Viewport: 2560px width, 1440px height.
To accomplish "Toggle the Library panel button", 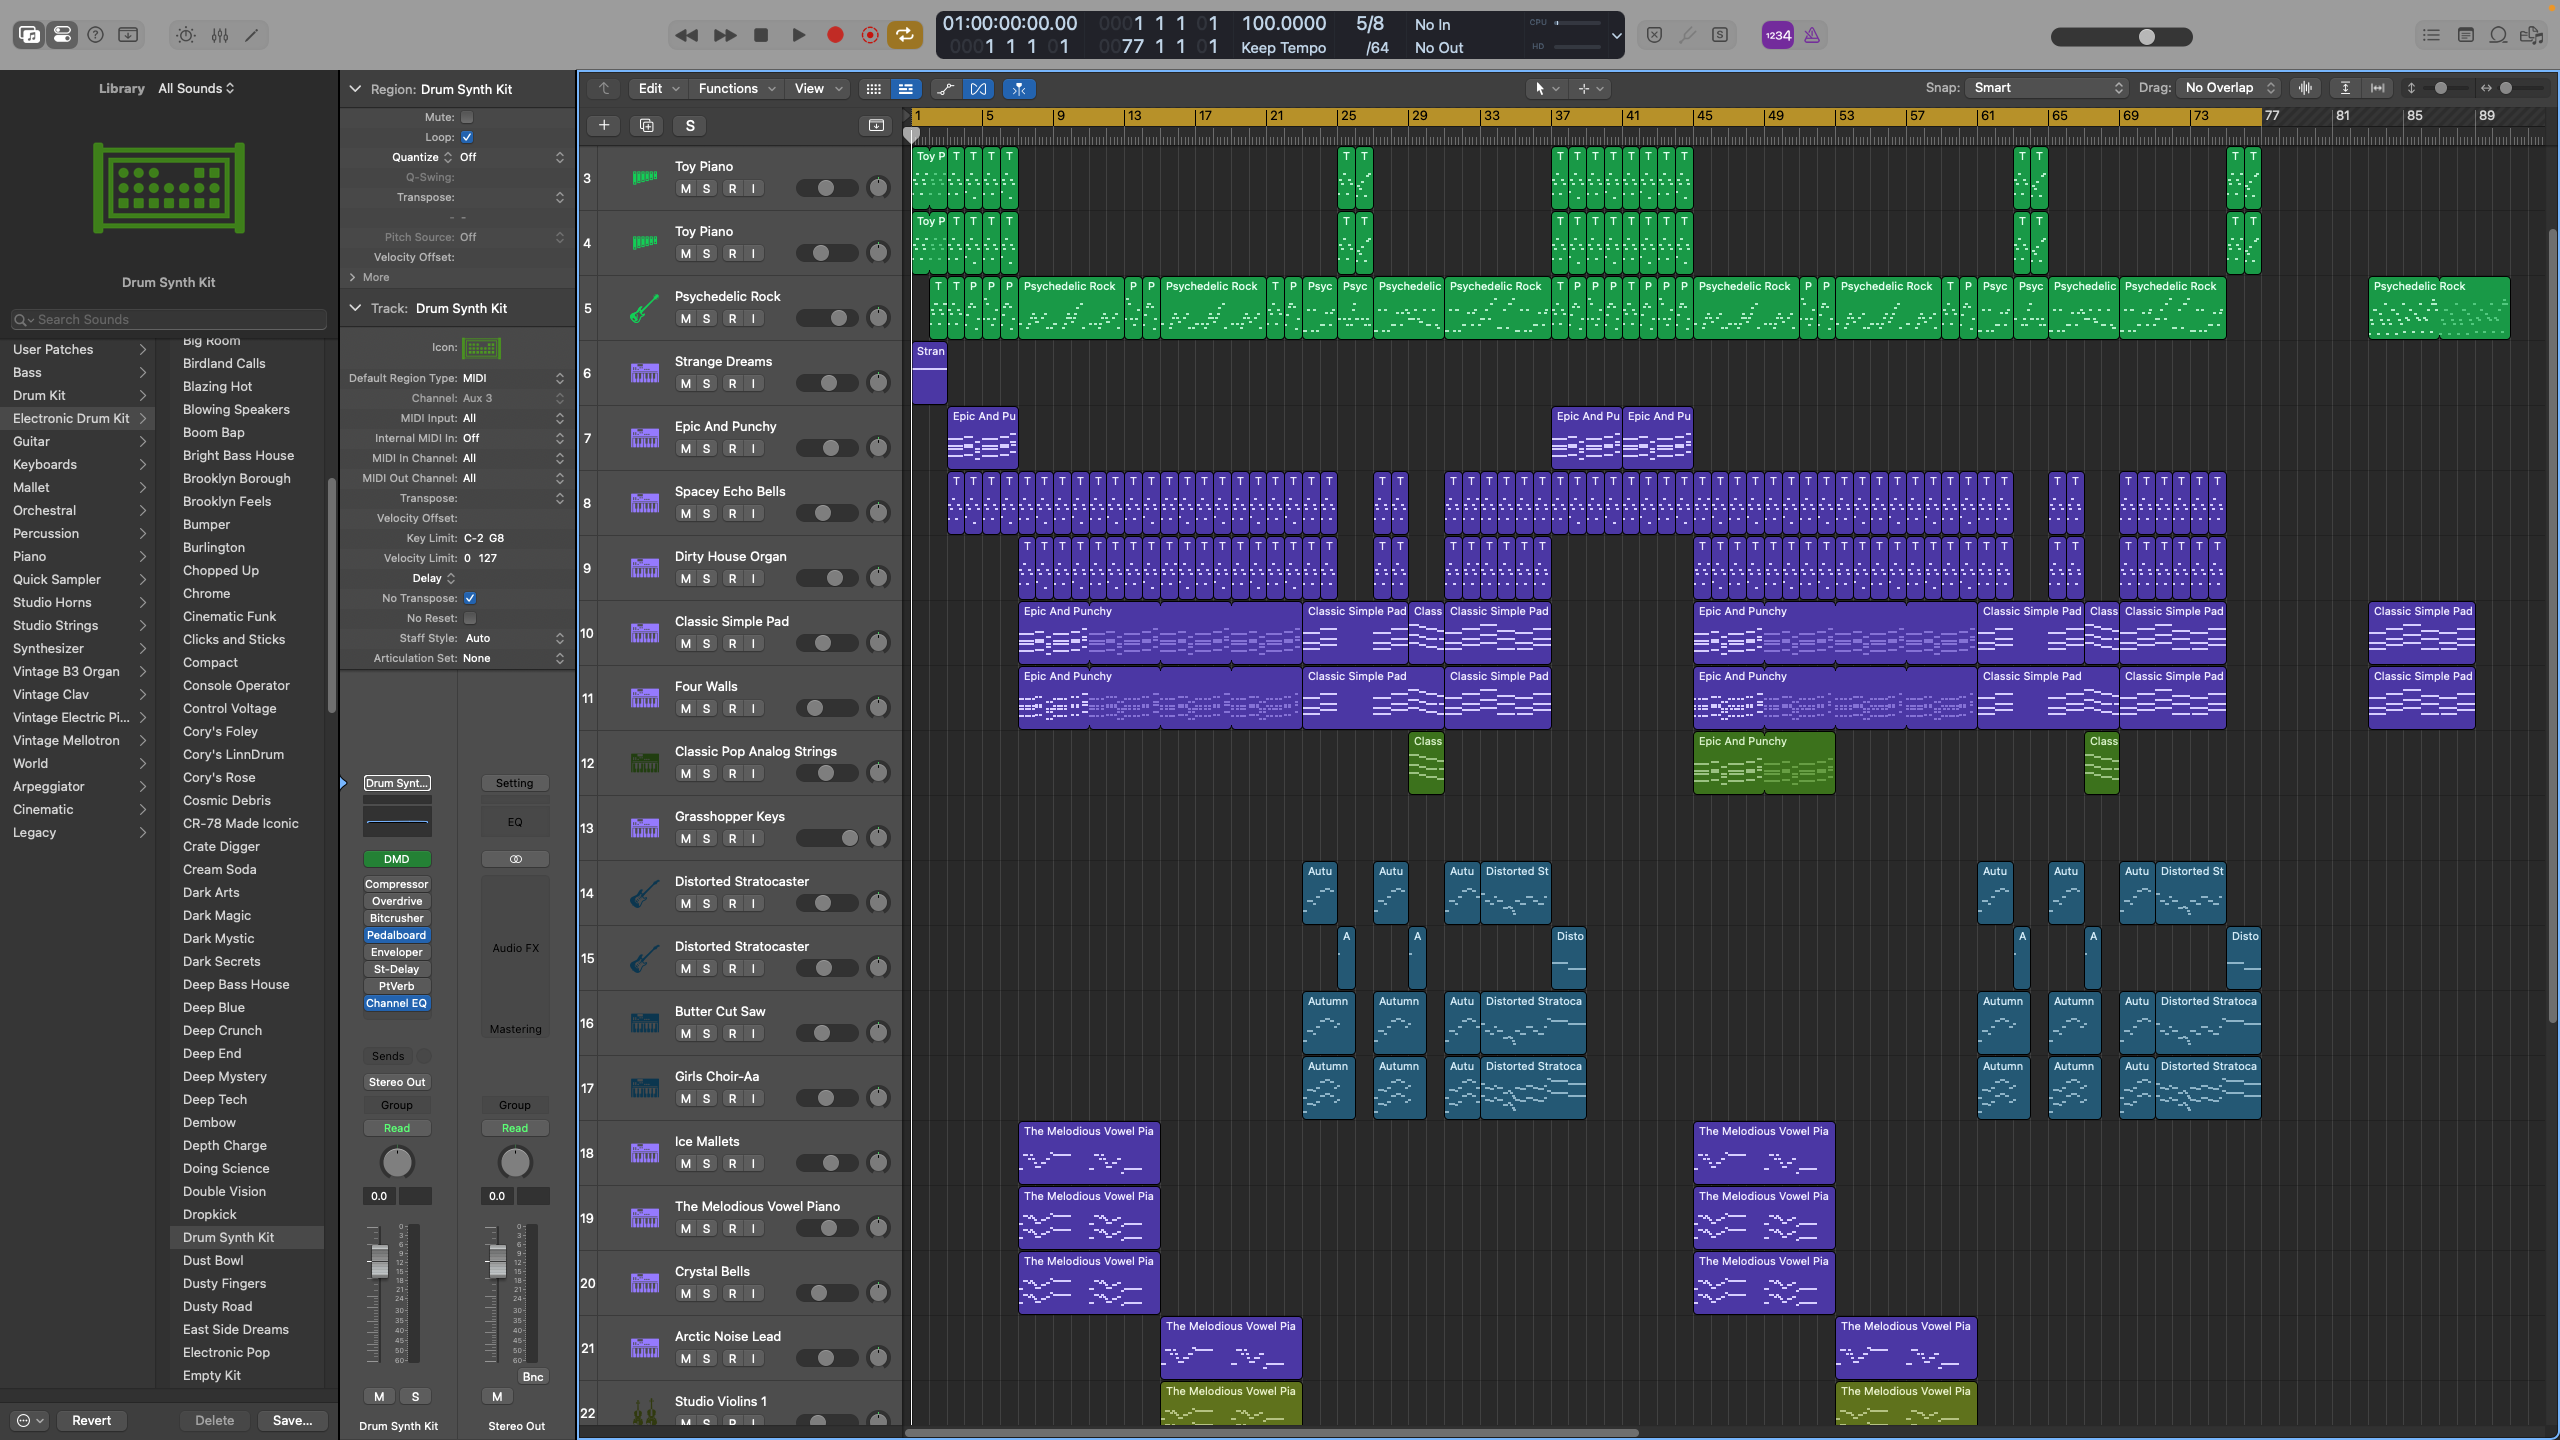I will pyautogui.click(x=29, y=35).
